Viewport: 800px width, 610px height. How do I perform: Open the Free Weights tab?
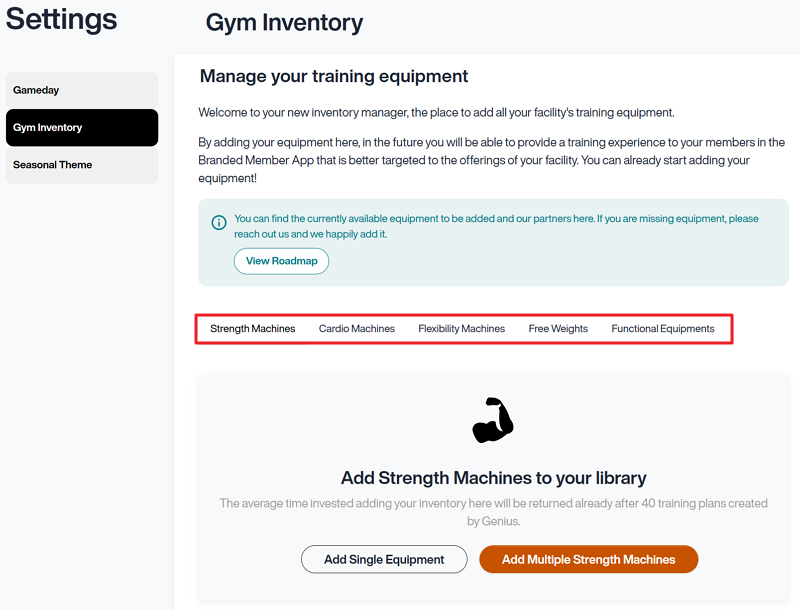click(558, 328)
